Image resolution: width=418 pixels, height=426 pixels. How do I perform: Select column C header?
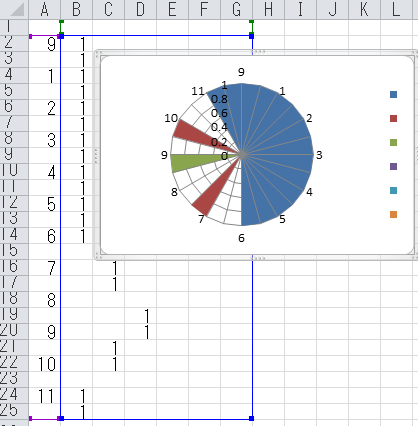click(x=108, y=9)
